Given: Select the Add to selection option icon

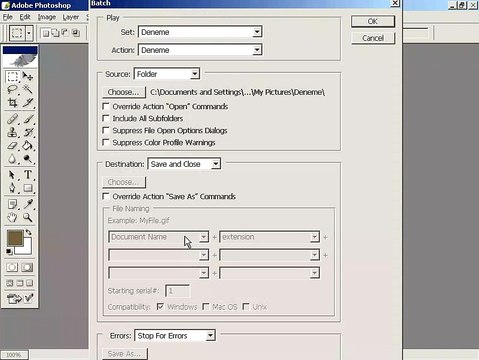Looking at the screenshot, I should (x=55, y=33).
